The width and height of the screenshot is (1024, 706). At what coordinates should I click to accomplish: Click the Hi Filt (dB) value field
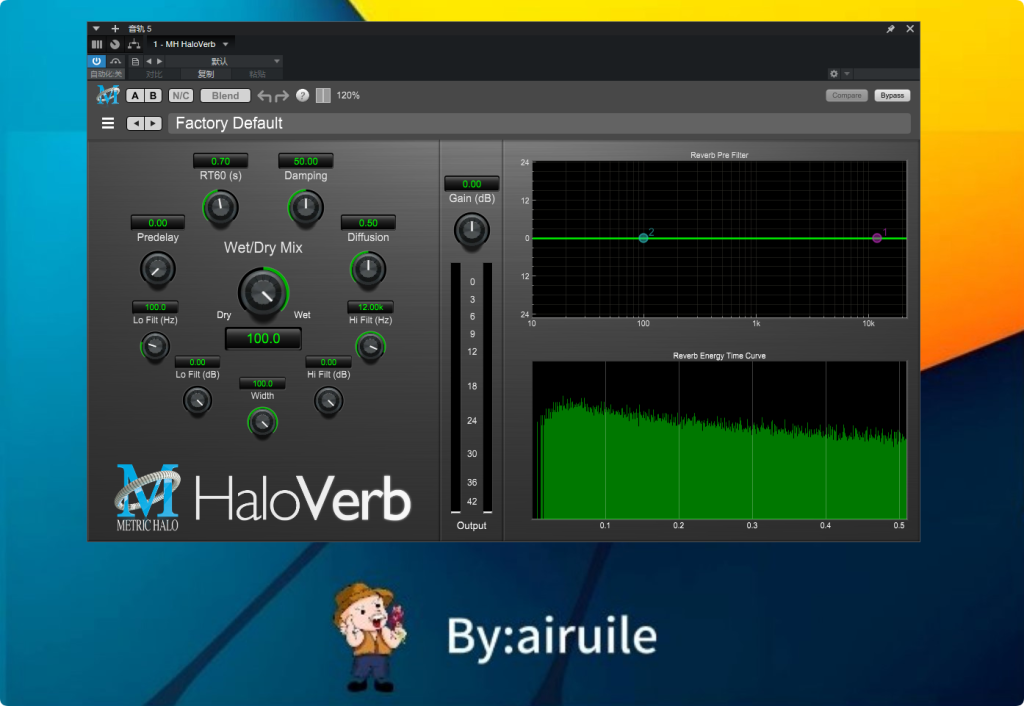pyautogui.click(x=328, y=362)
